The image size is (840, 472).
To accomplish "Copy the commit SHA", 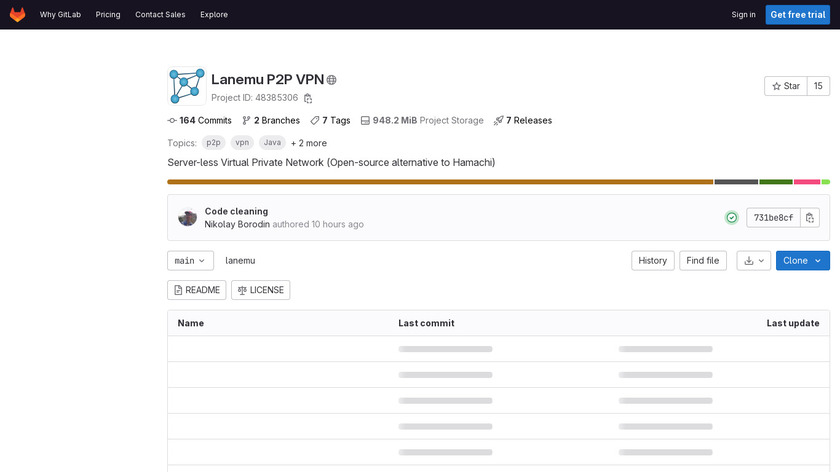I will [x=810, y=218].
